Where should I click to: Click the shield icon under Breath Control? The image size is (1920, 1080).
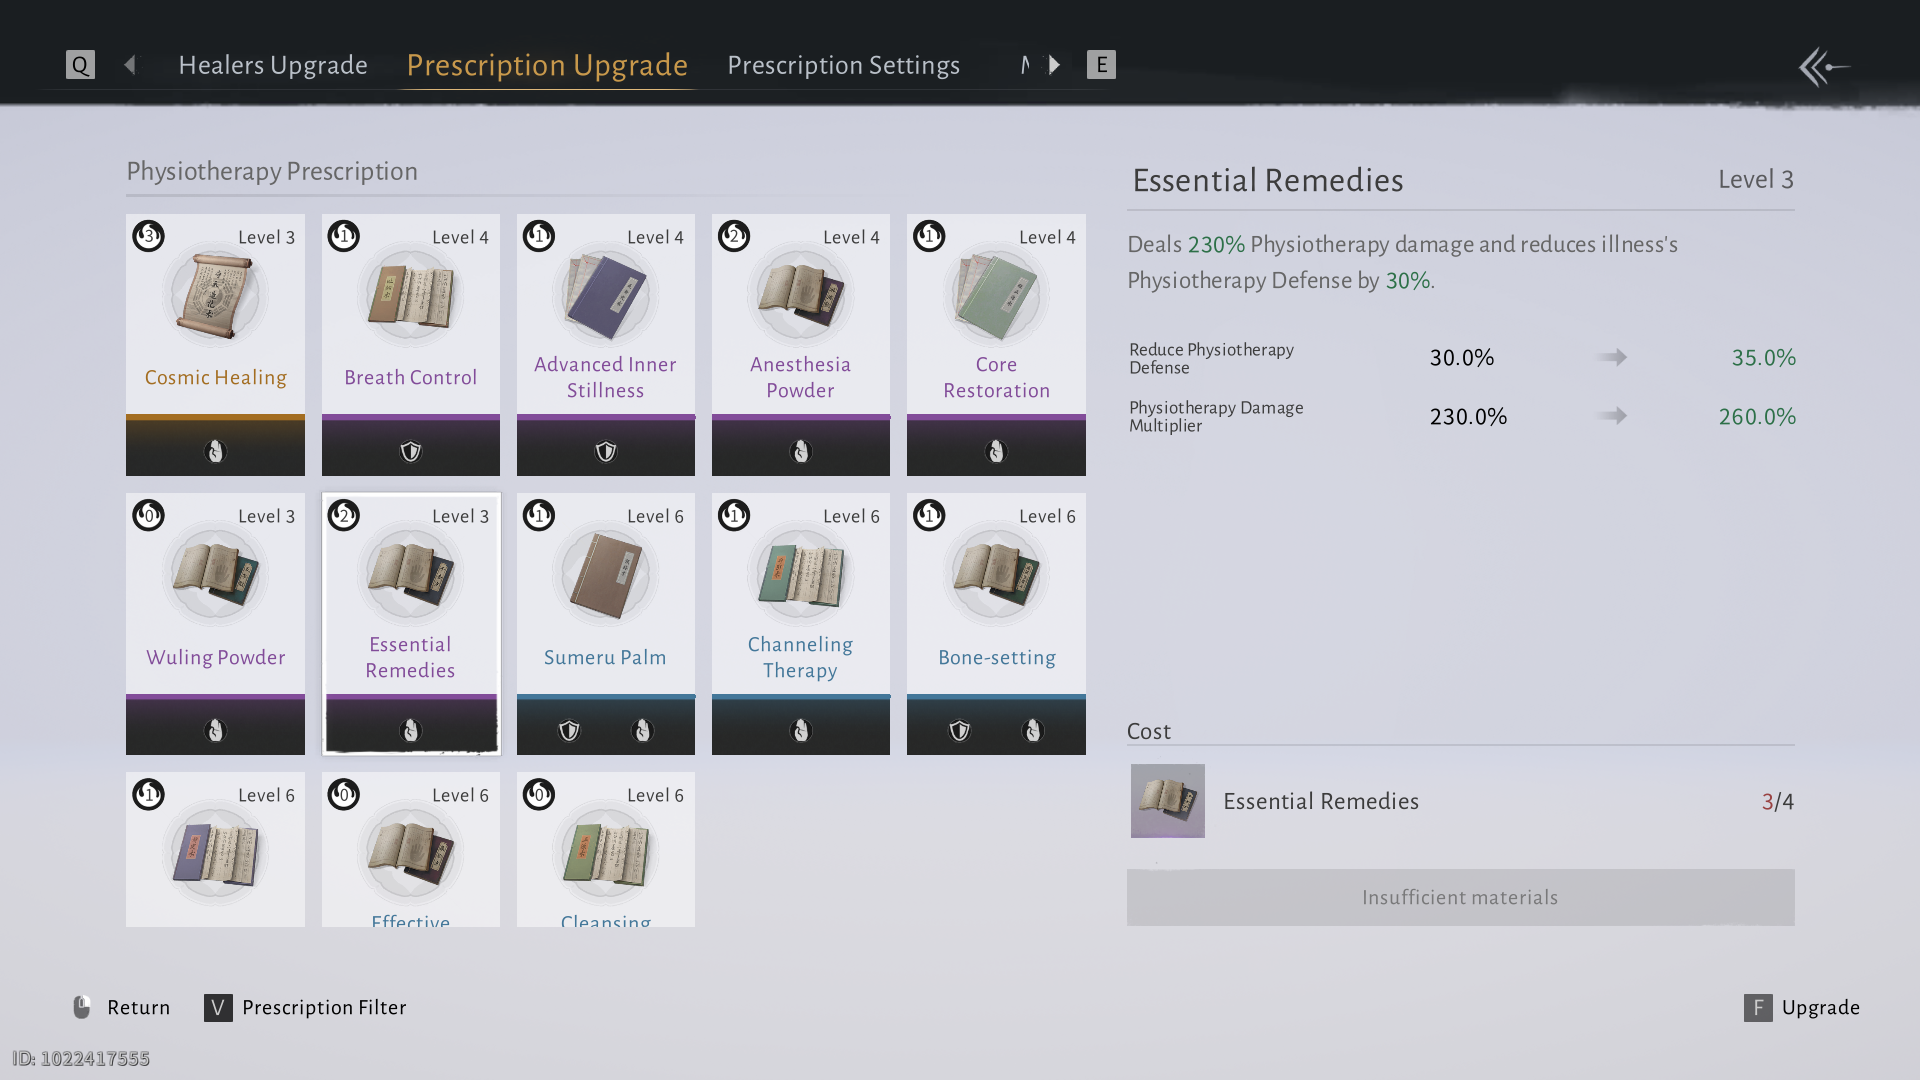pos(410,452)
